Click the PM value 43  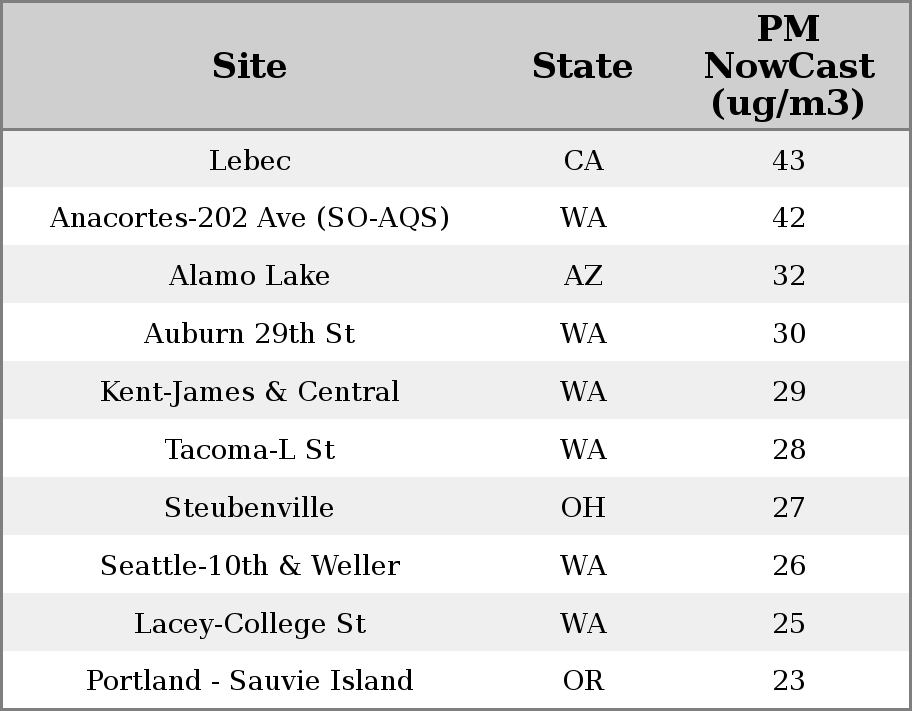(788, 161)
